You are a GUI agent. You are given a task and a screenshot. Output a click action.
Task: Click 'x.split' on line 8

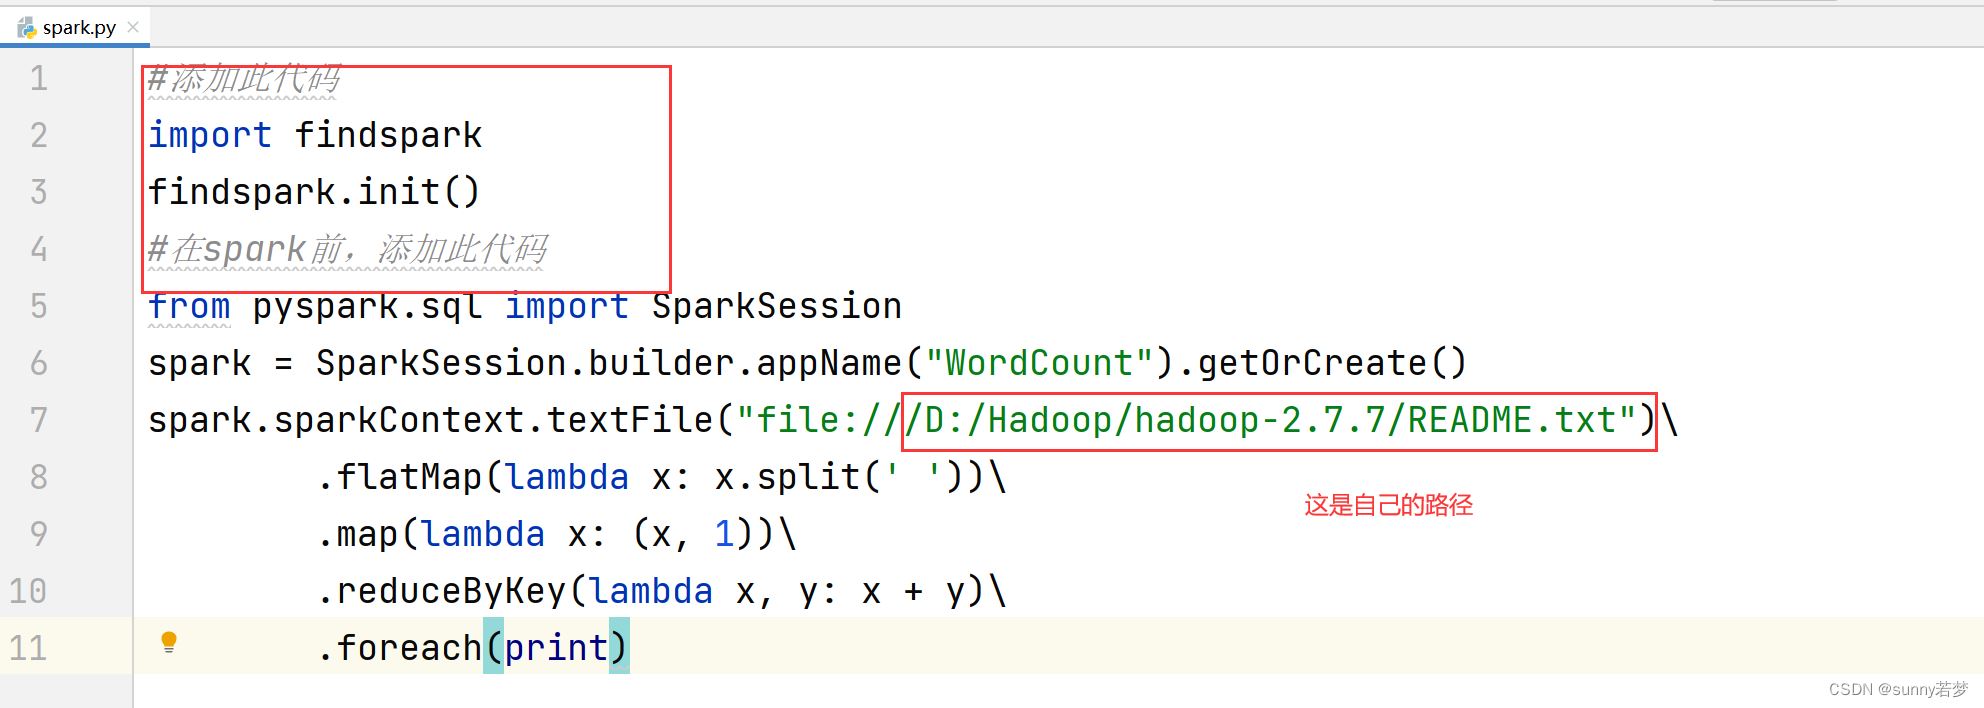click(787, 477)
